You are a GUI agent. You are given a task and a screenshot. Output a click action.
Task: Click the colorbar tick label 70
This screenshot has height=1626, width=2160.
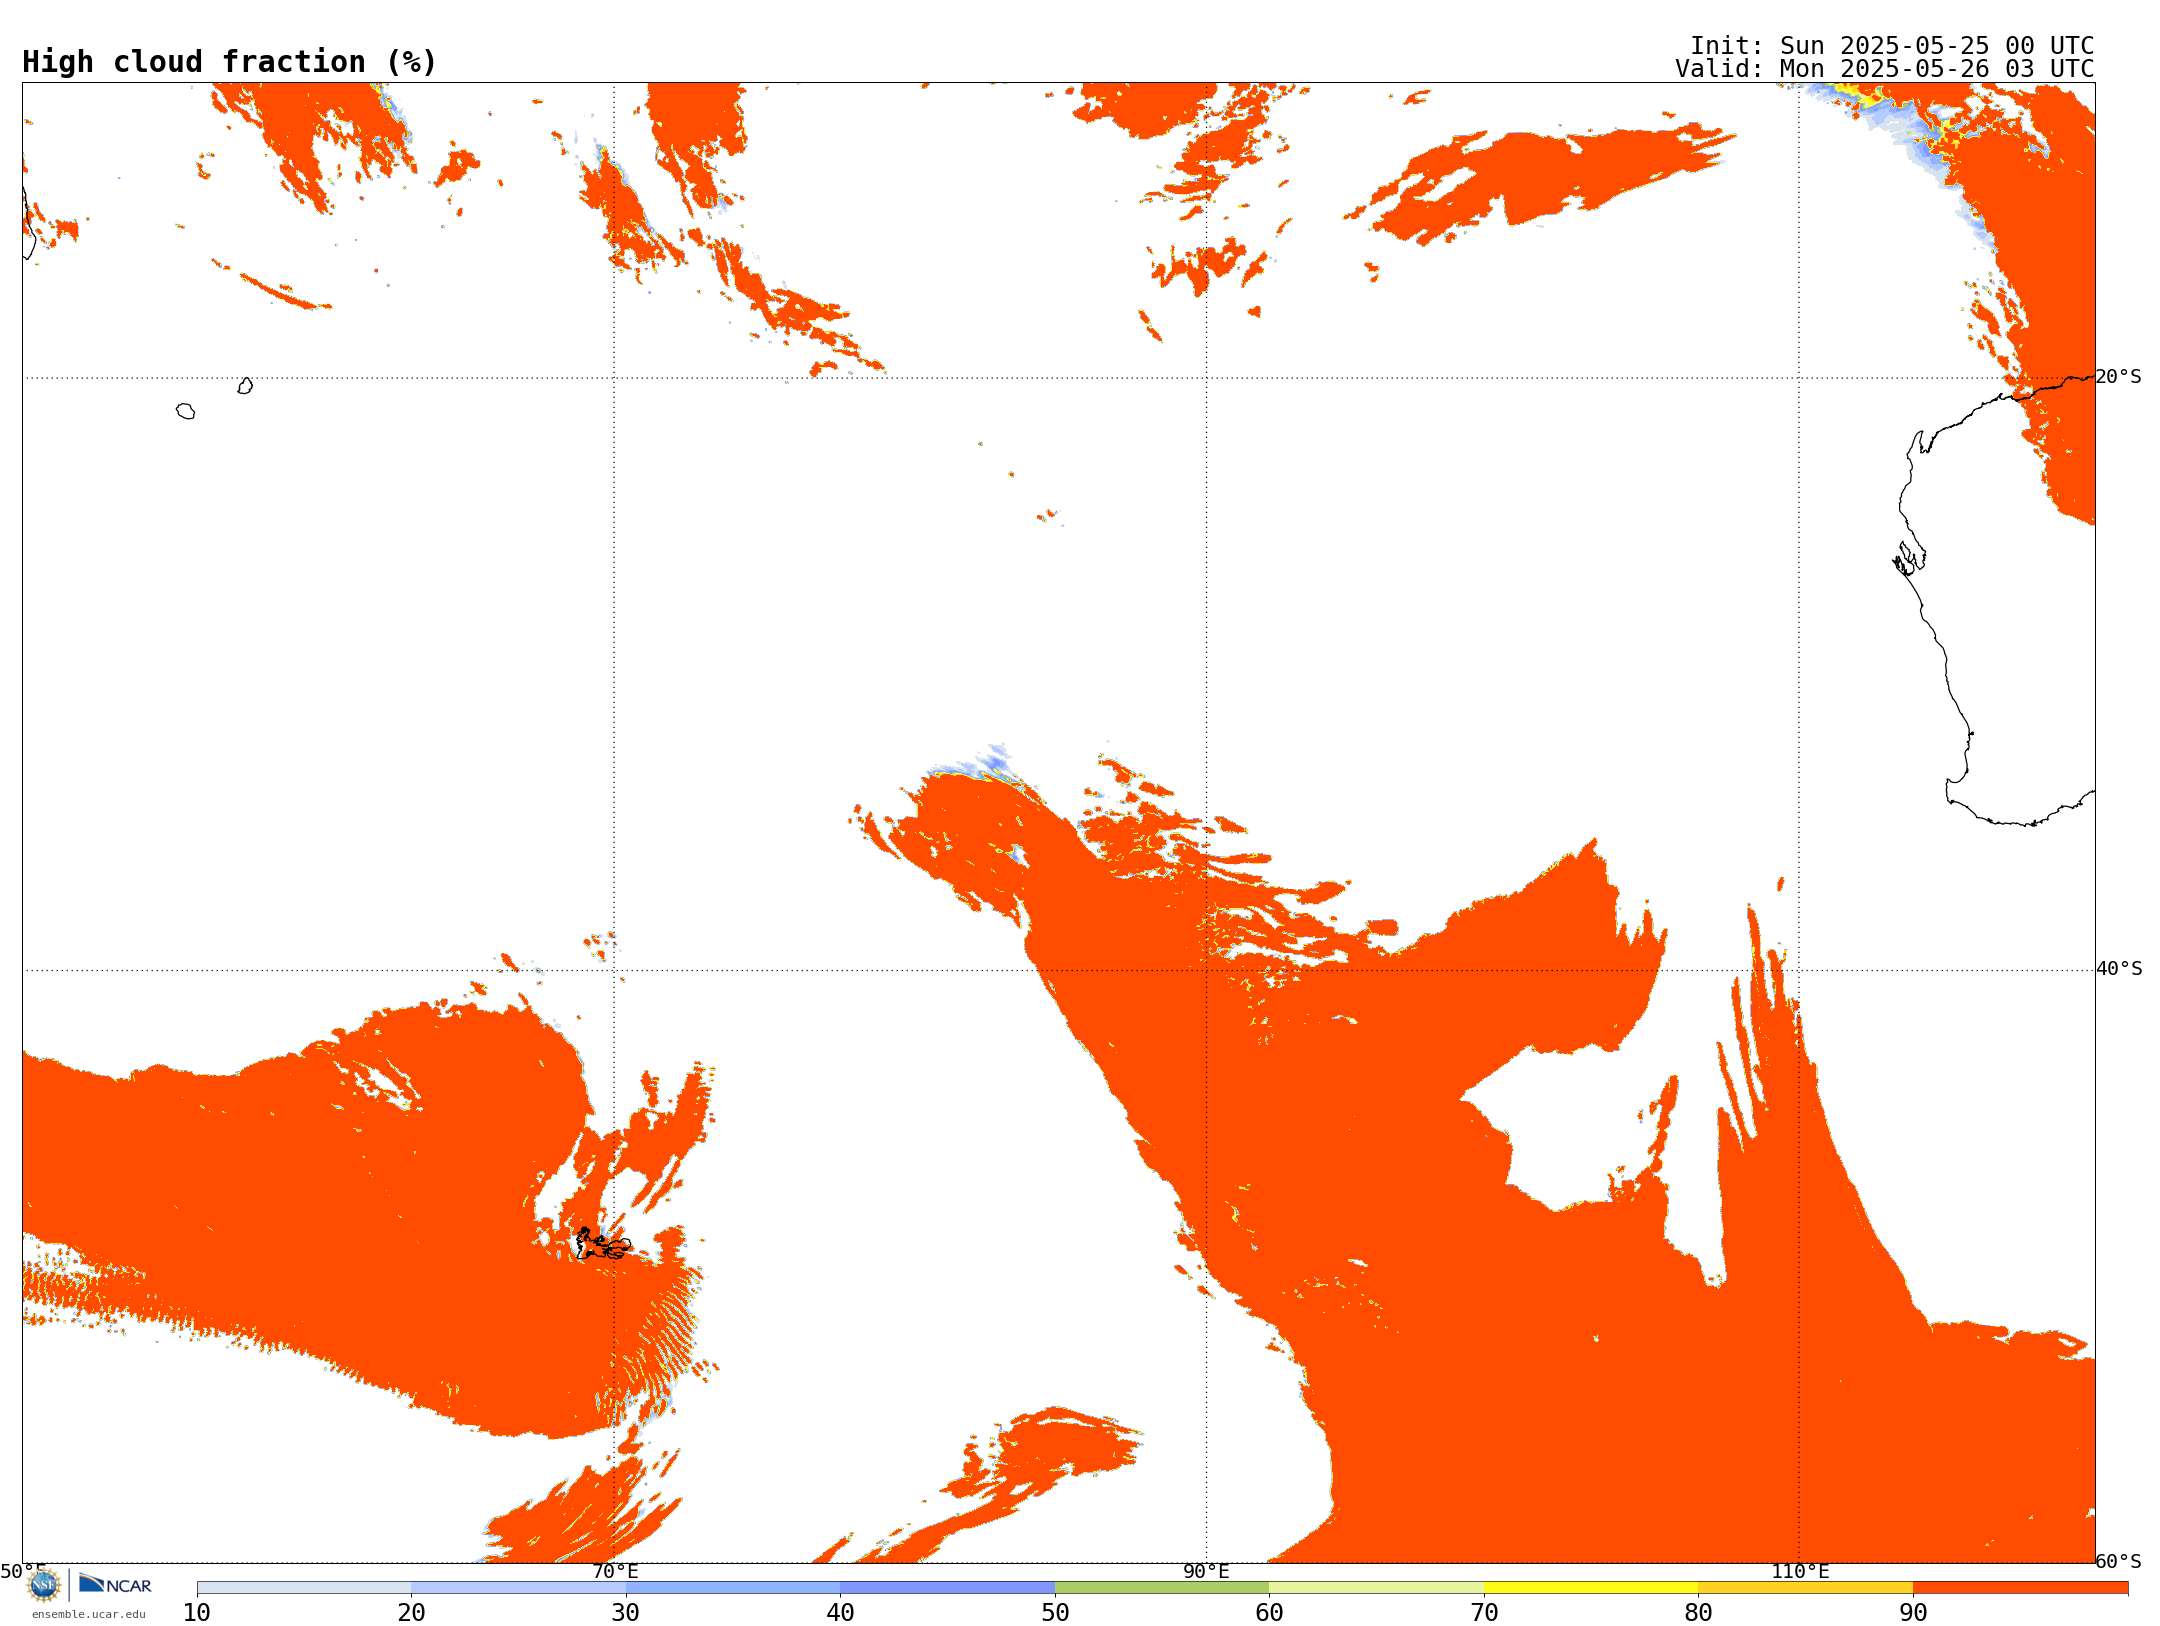1484,1613
